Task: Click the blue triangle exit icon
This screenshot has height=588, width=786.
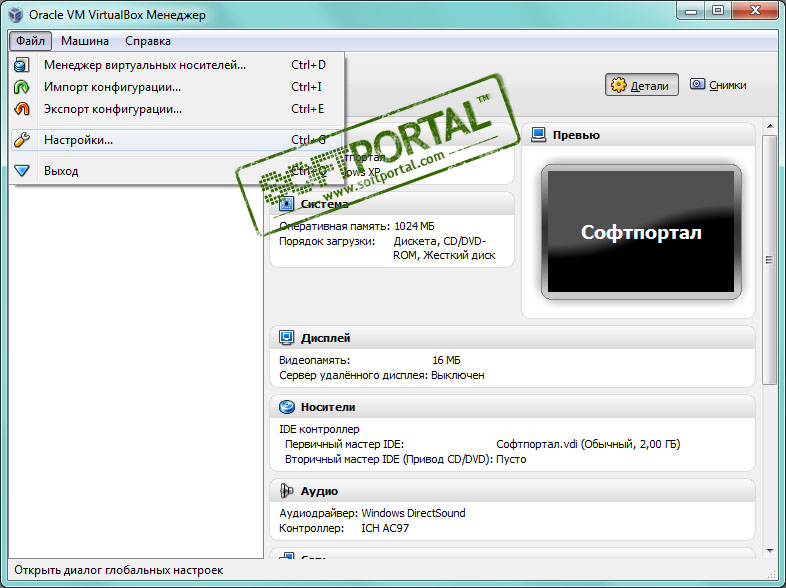Action: pos(22,171)
